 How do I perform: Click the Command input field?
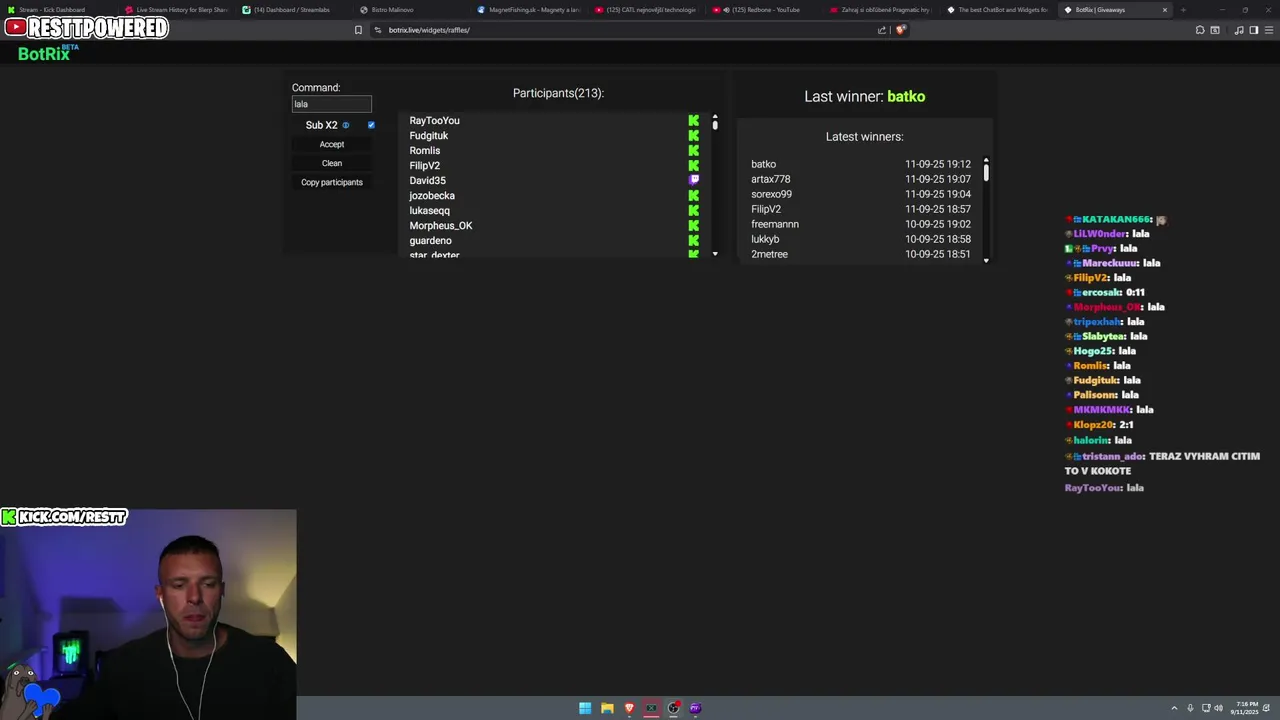(x=332, y=104)
